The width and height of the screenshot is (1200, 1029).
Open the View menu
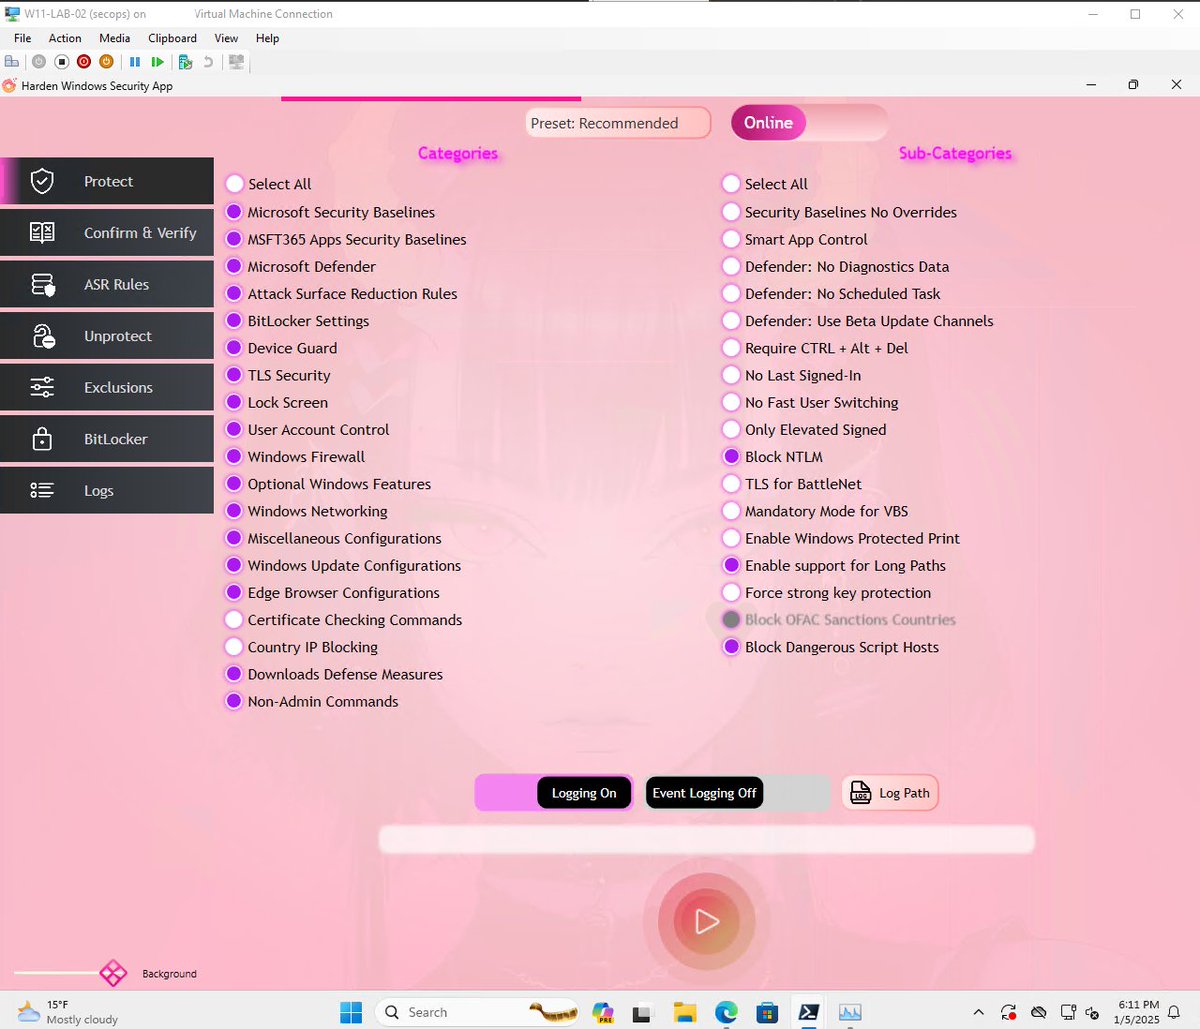click(x=226, y=38)
